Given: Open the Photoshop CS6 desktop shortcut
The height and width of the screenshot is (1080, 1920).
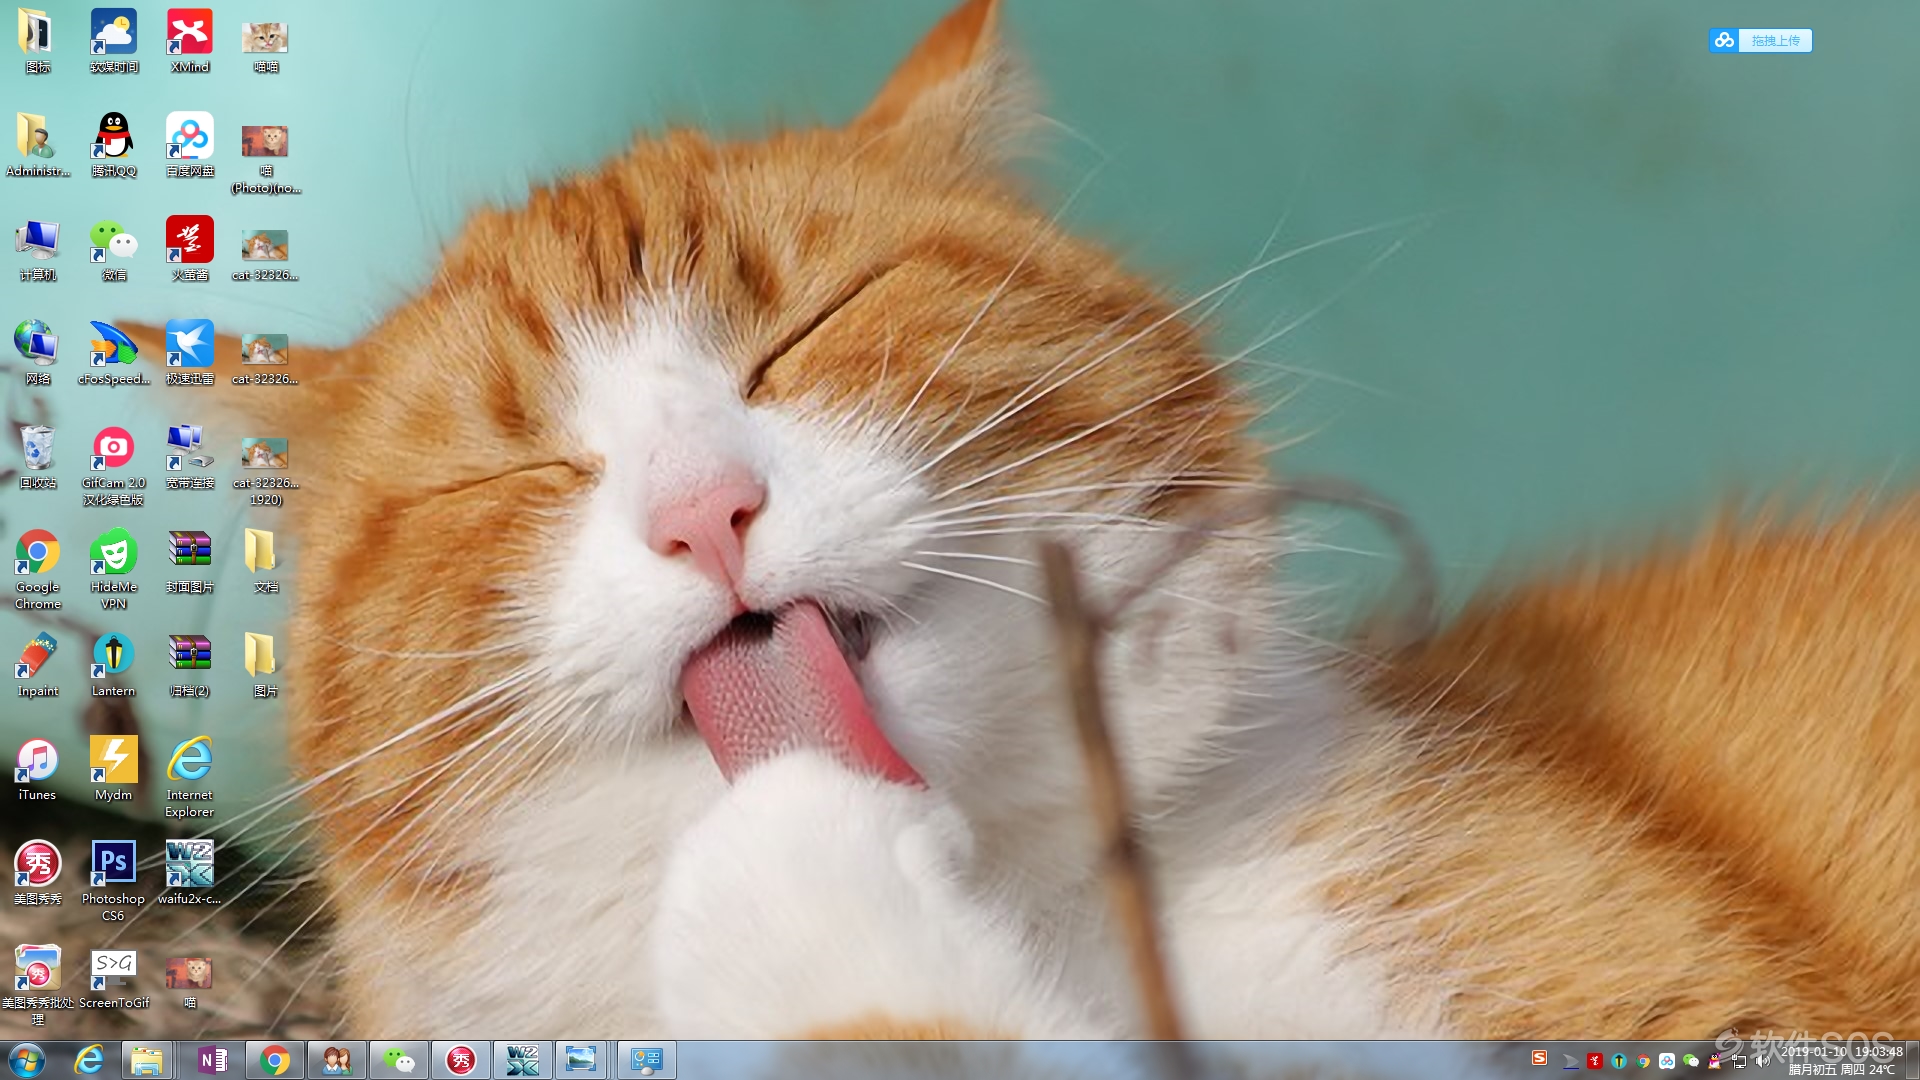Looking at the screenshot, I should pyautogui.click(x=113, y=882).
